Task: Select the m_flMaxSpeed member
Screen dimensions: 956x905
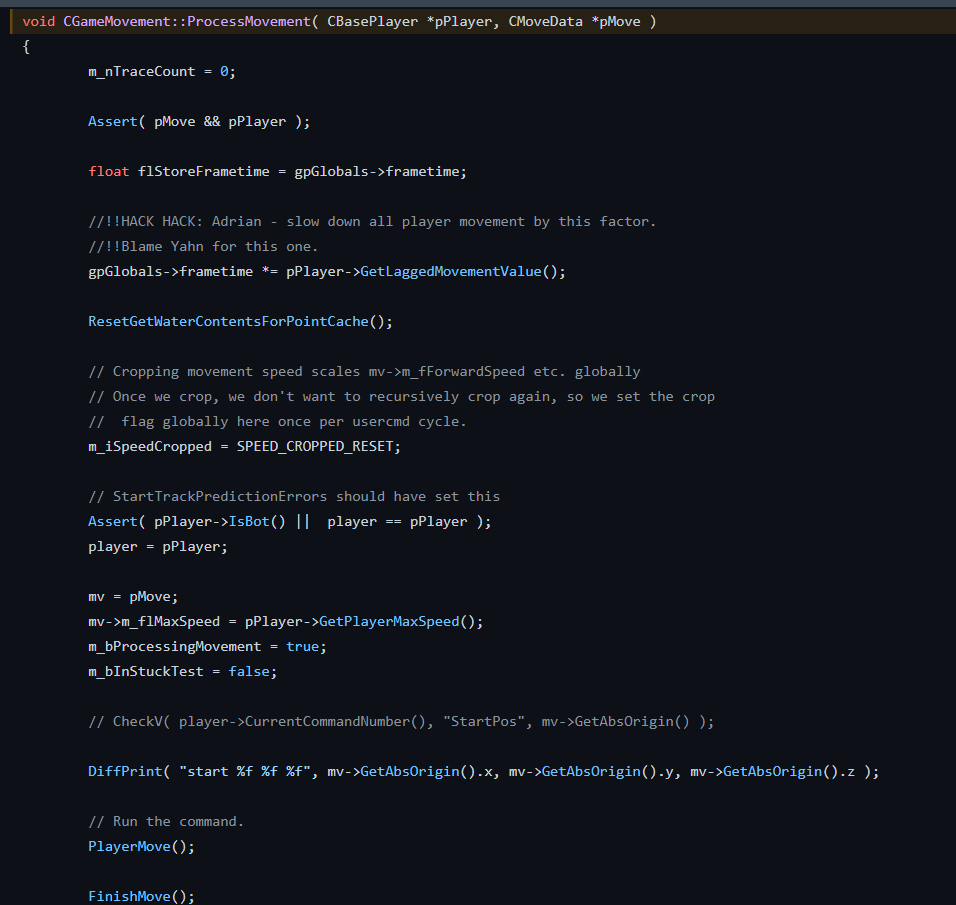Action: (171, 621)
